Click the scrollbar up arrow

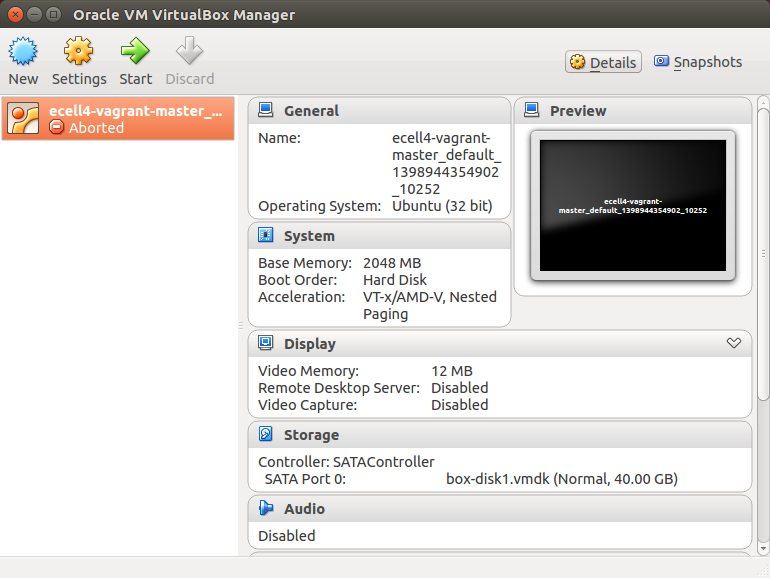pyautogui.click(x=763, y=102)
